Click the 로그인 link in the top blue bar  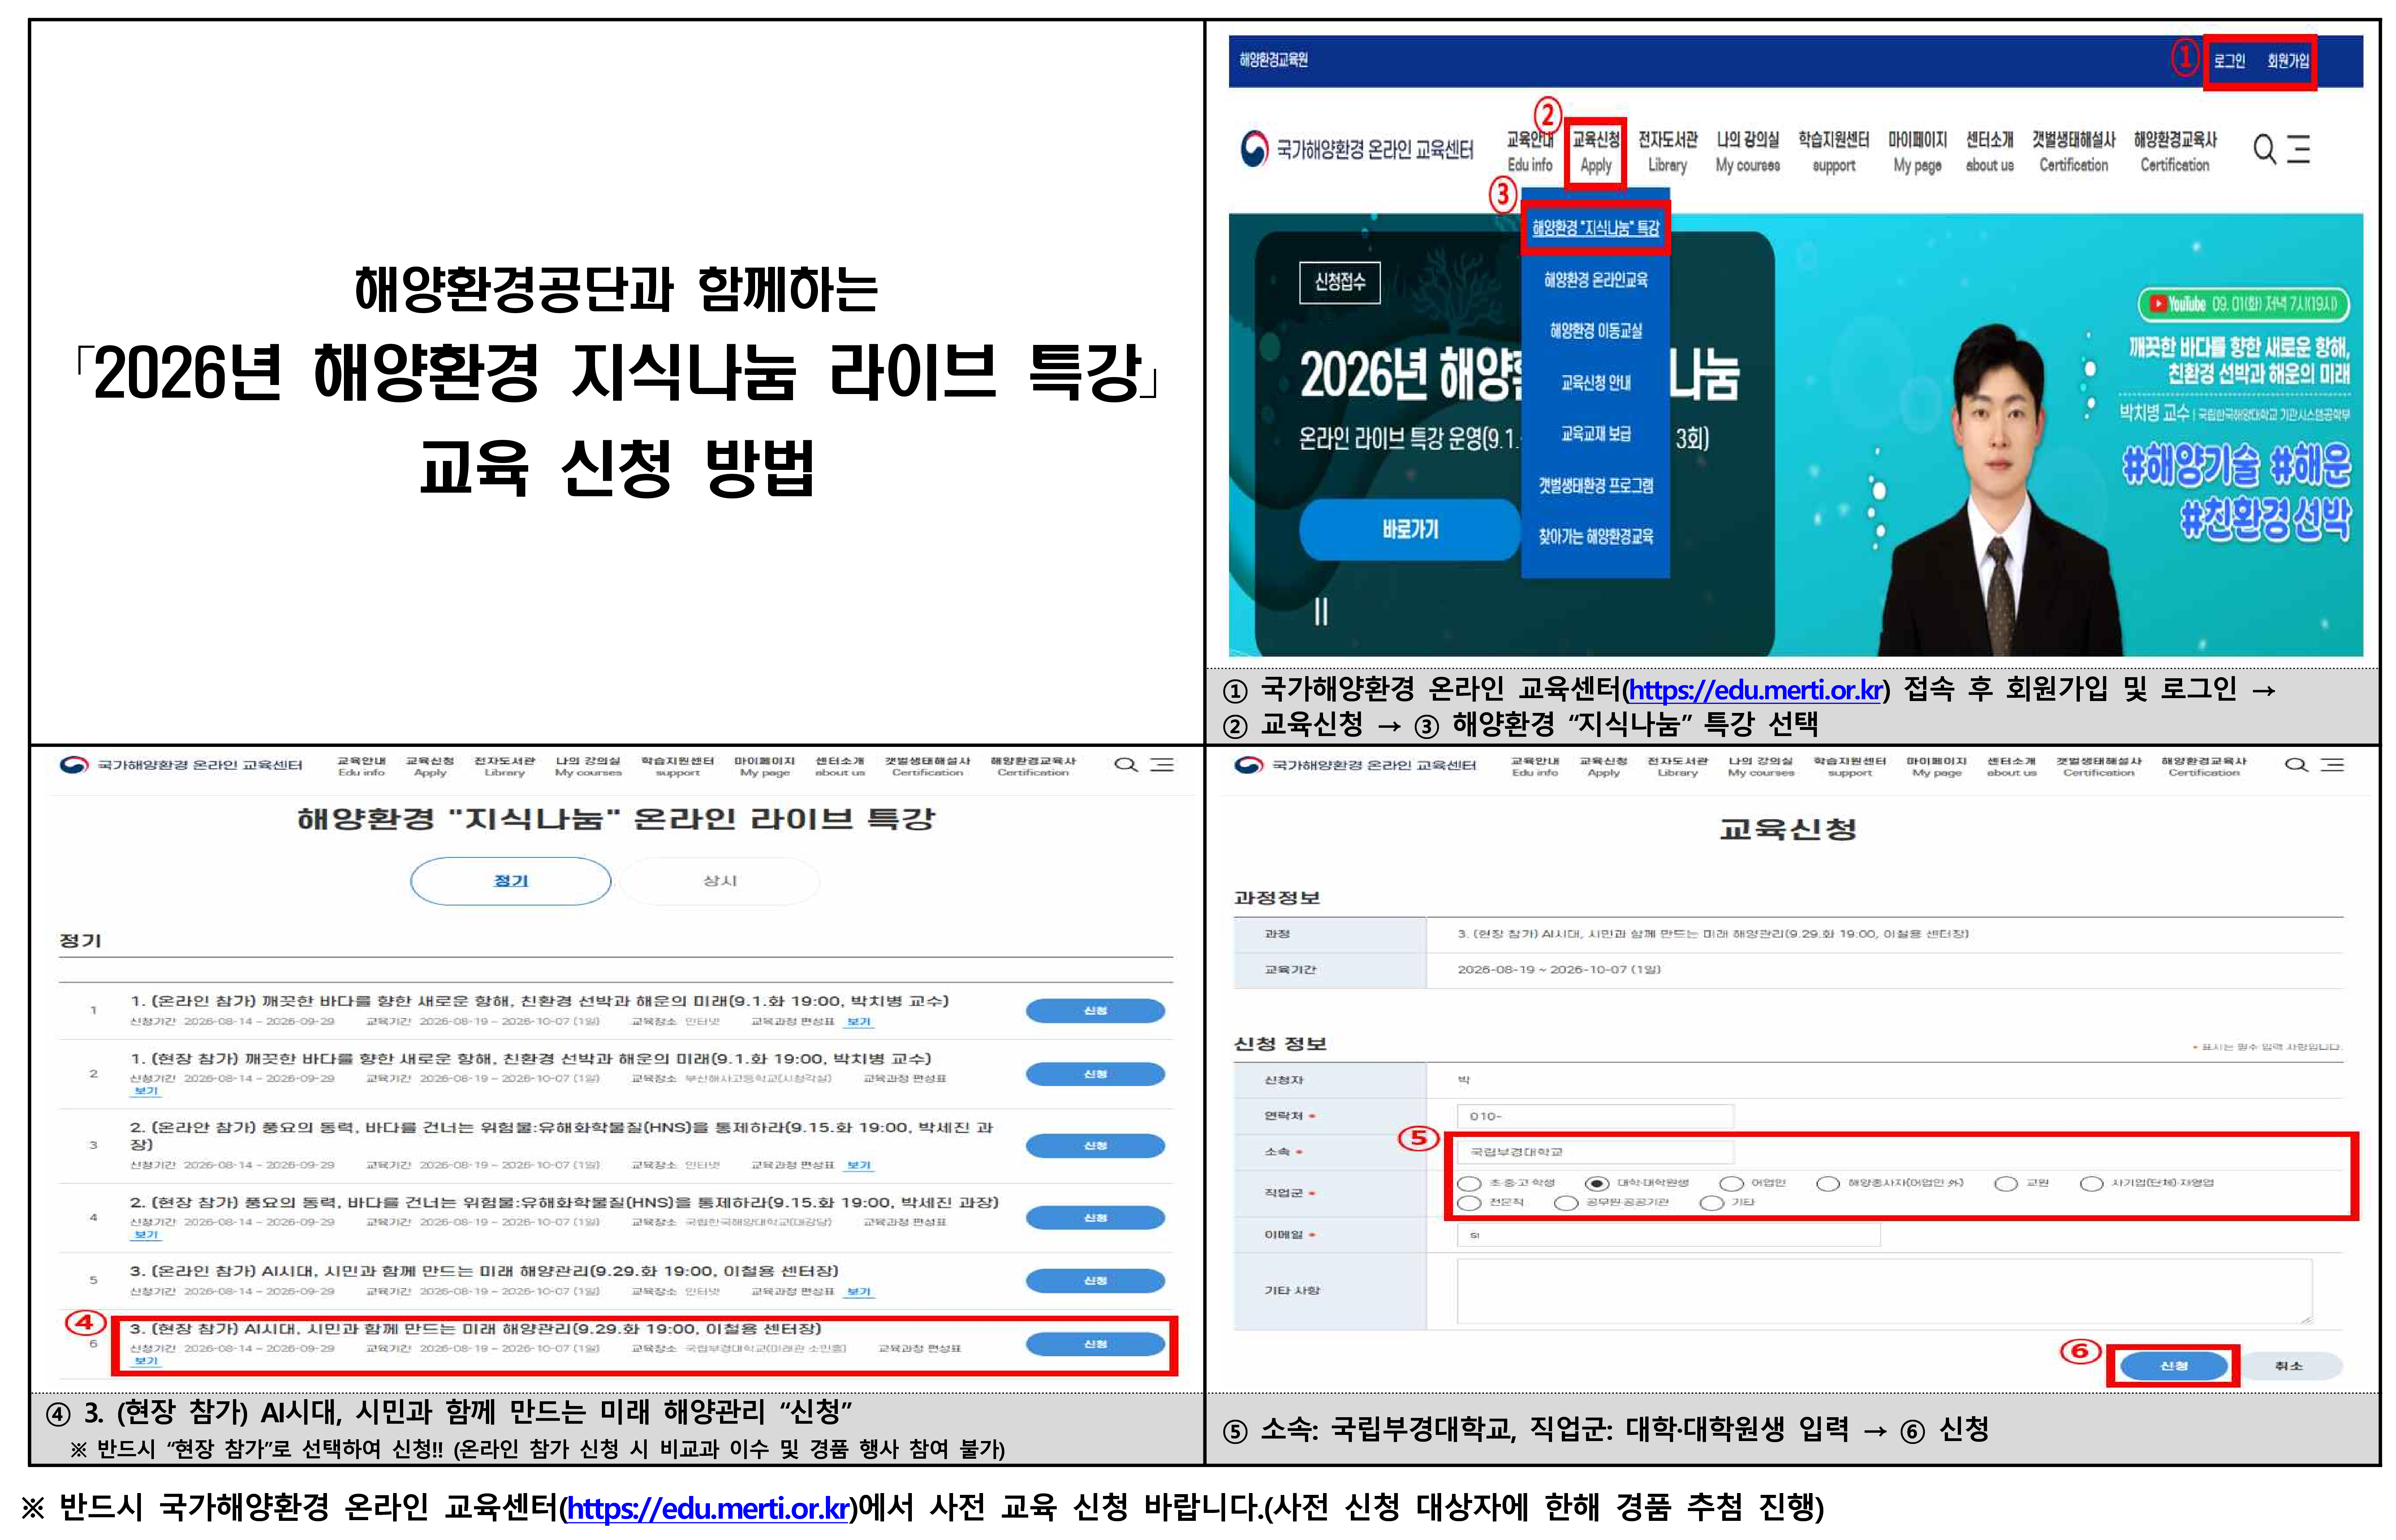(2229, 61)
